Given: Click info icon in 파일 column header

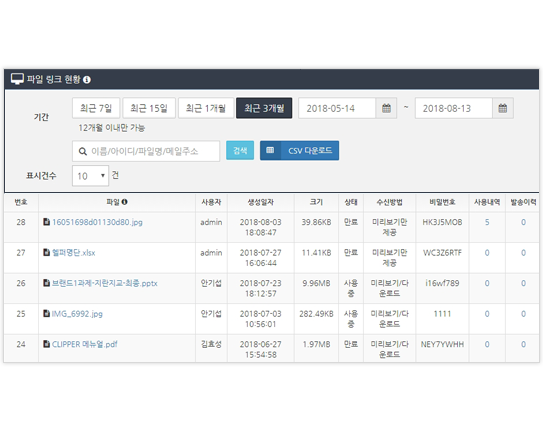Looking at the screenshot, I should point(125,202).
